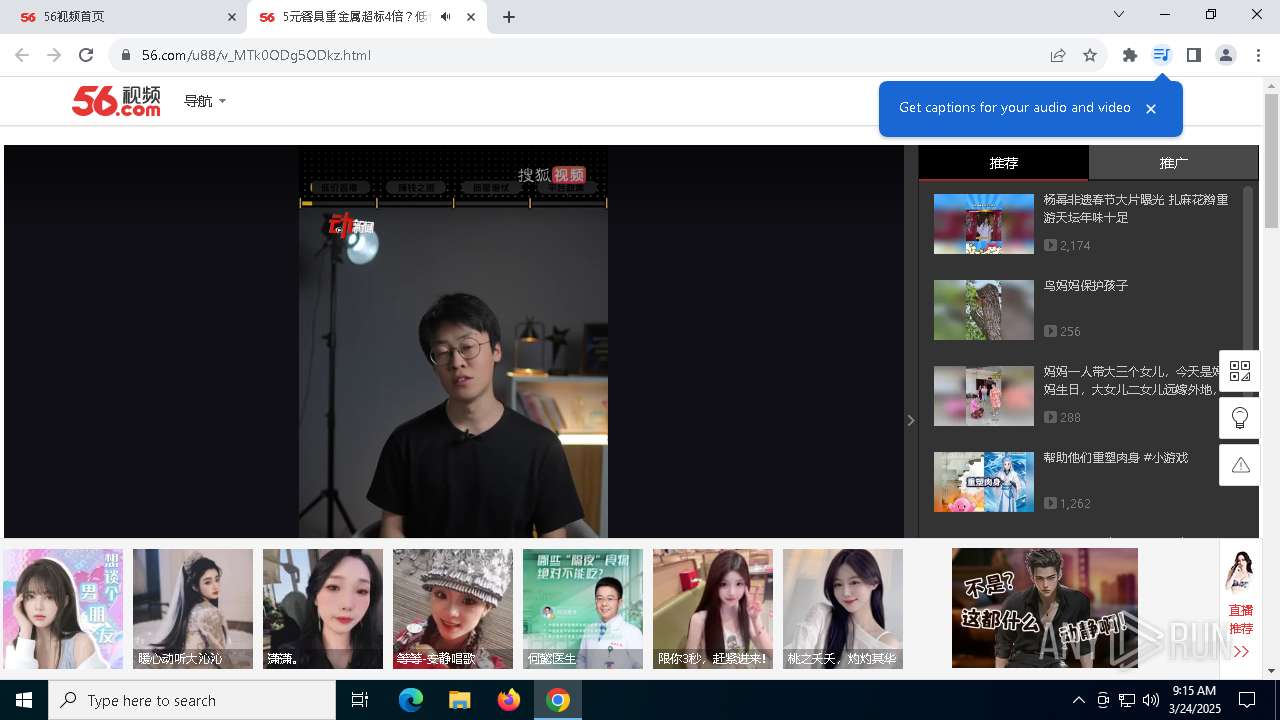Open Chrome three-dot menu

[1258, 55]
